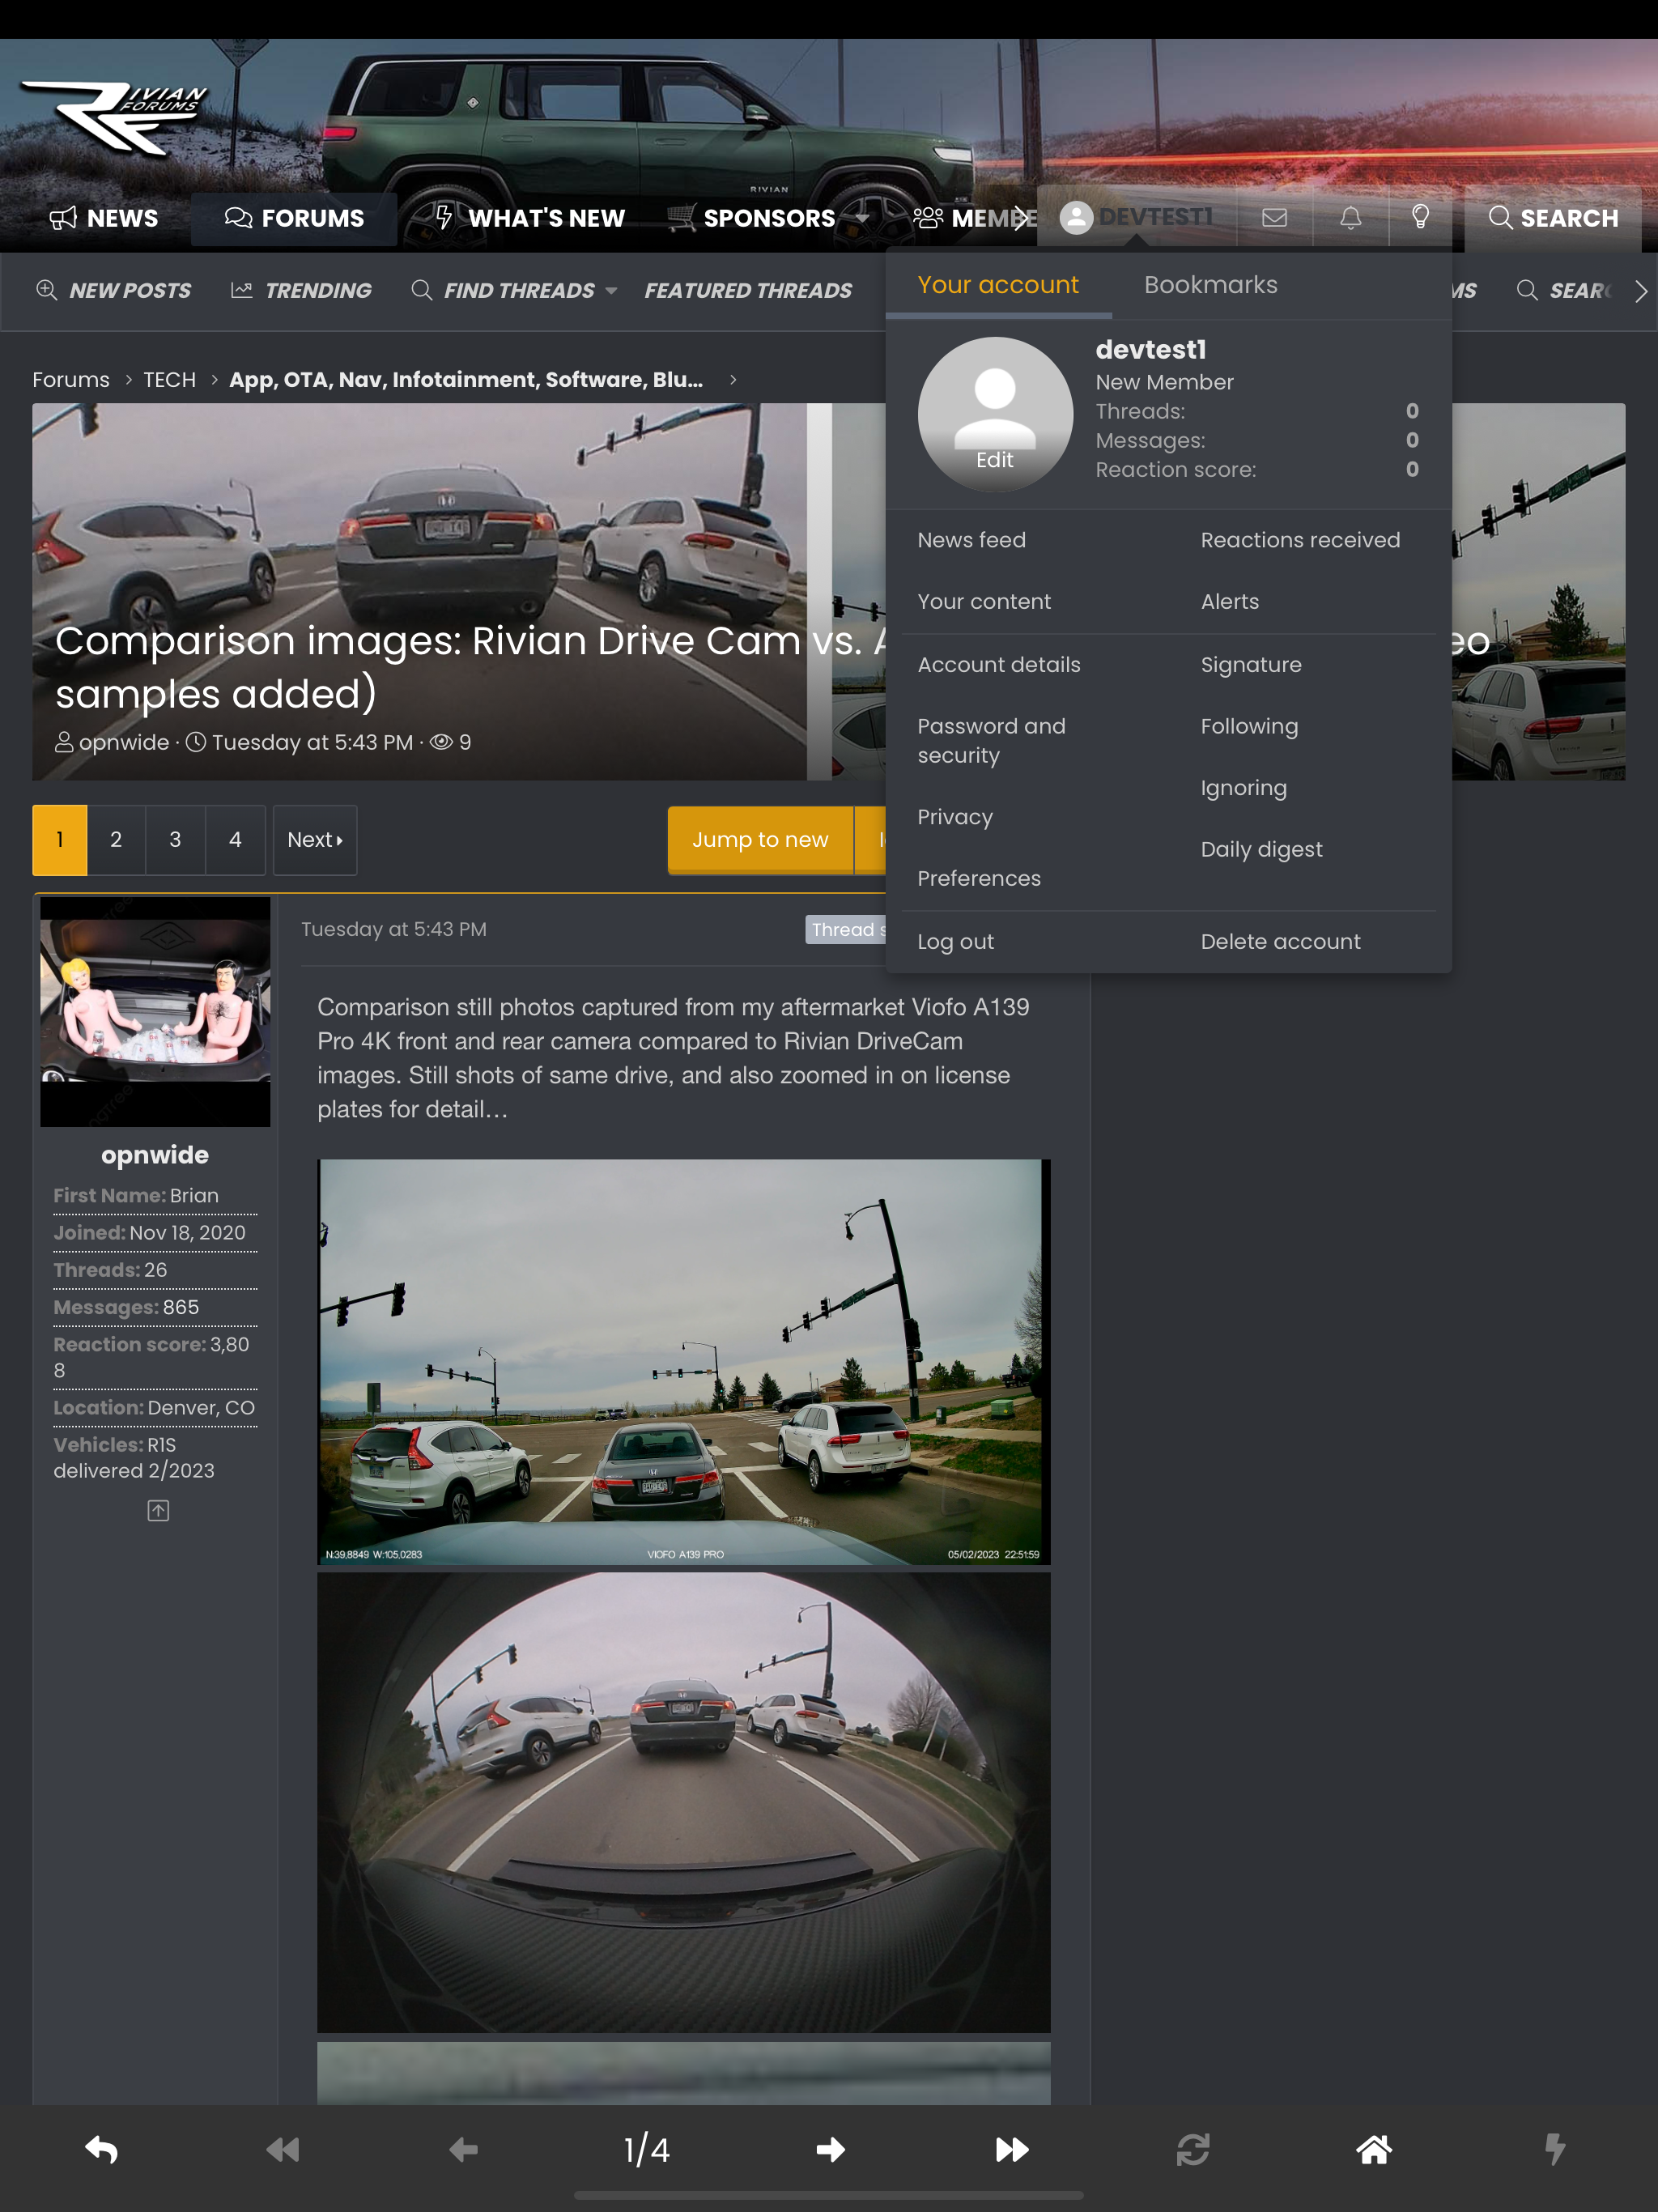Open the top SEARCH button

click(x=1553, y=218)
